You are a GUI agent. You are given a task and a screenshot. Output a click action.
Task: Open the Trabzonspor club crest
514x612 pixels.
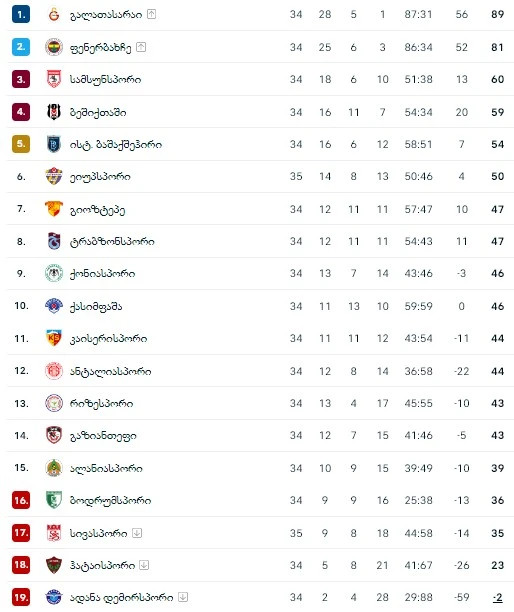(54, 241)
